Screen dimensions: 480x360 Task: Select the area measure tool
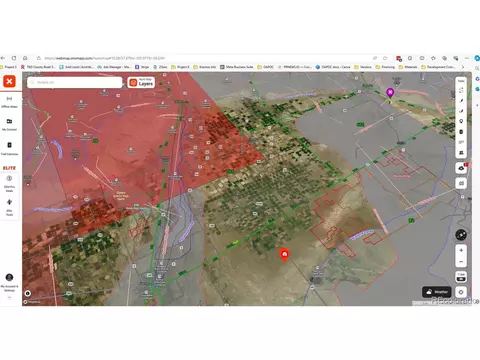pos(461,142)
